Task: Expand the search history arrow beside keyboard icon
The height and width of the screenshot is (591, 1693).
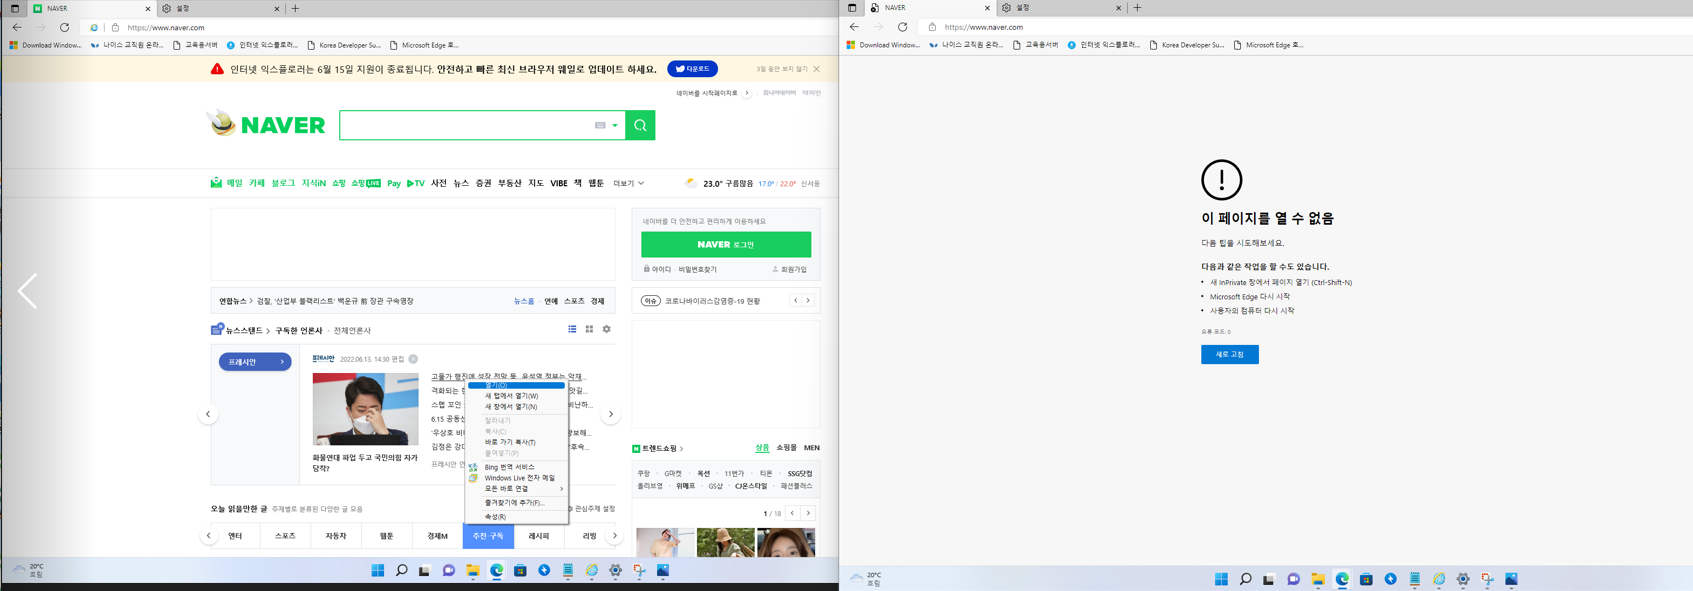Action: click(x=615, y=126)
